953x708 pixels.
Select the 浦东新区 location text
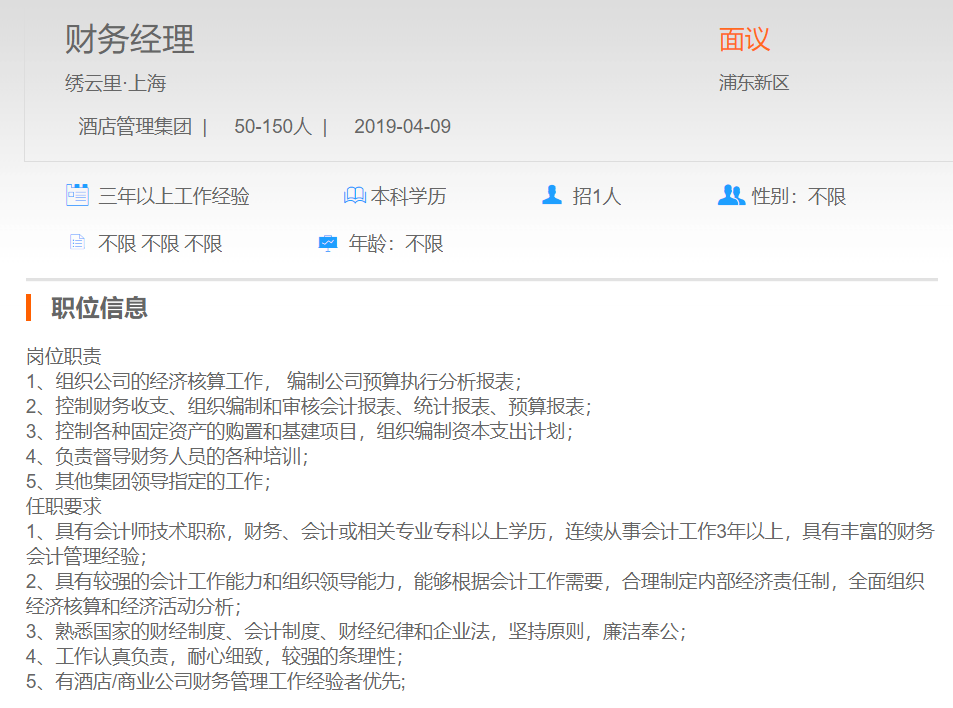754,83
